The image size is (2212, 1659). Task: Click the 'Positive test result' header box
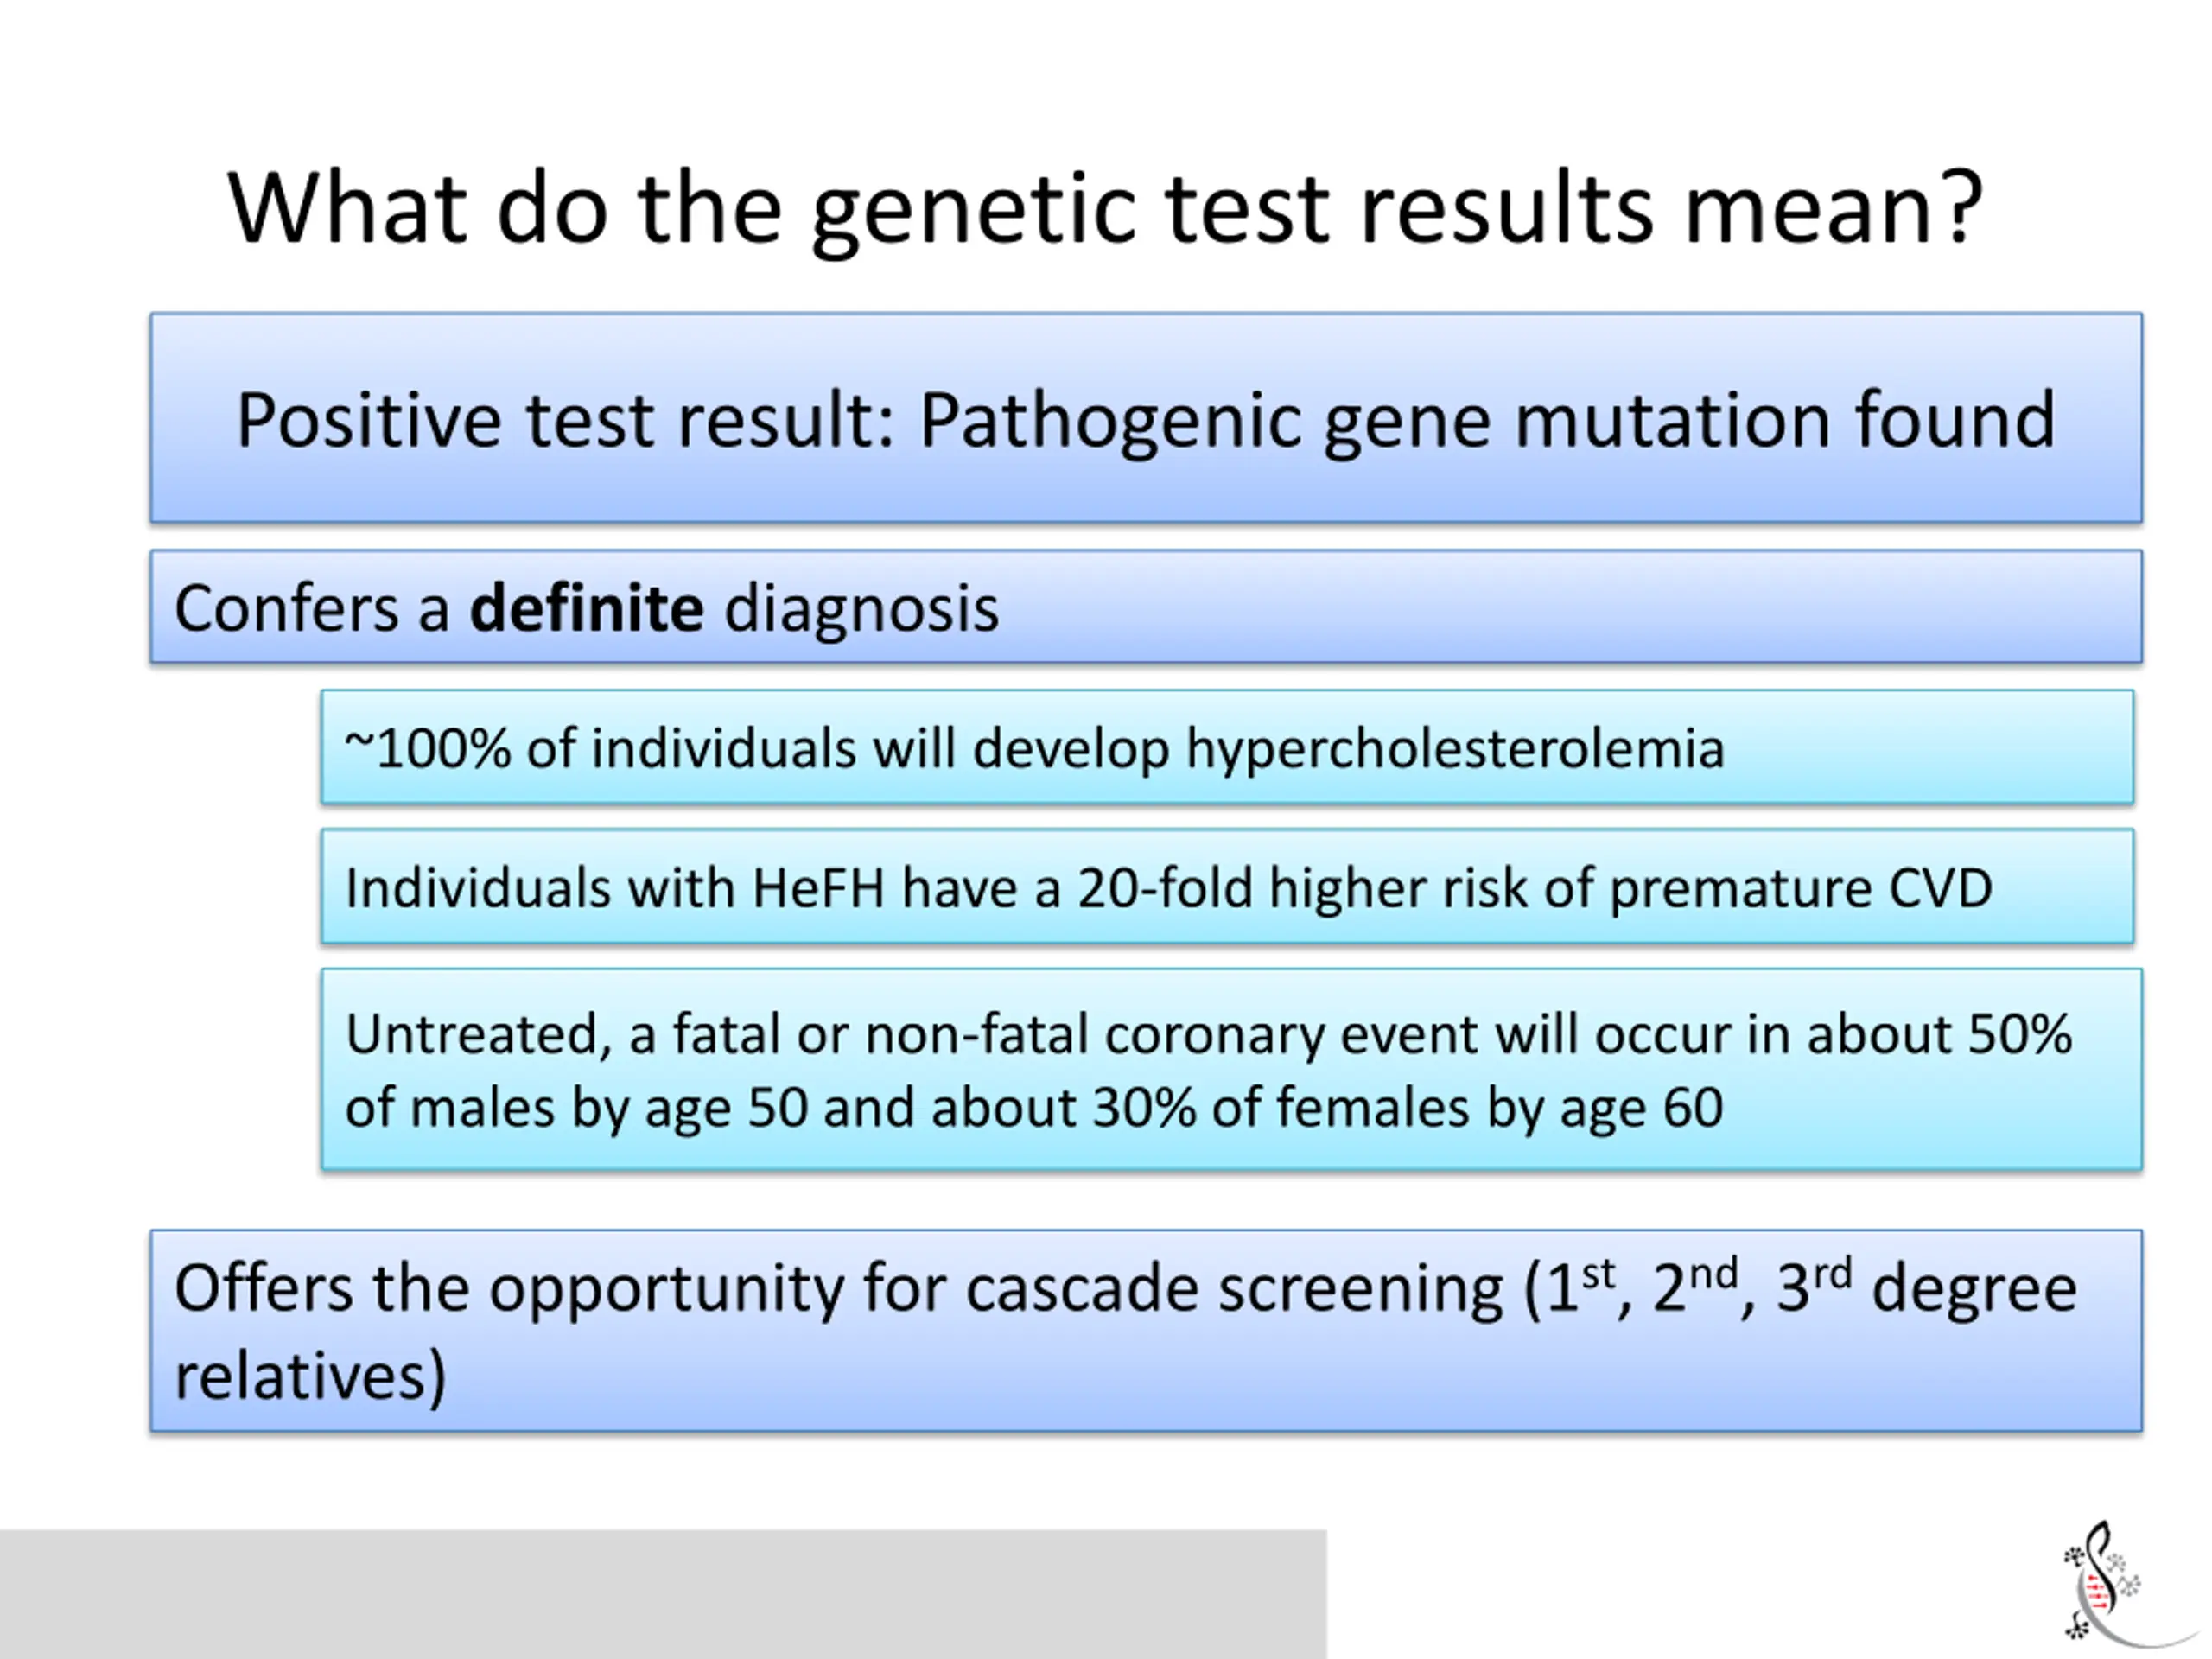pyautogui.click(x=1146, y=418)
